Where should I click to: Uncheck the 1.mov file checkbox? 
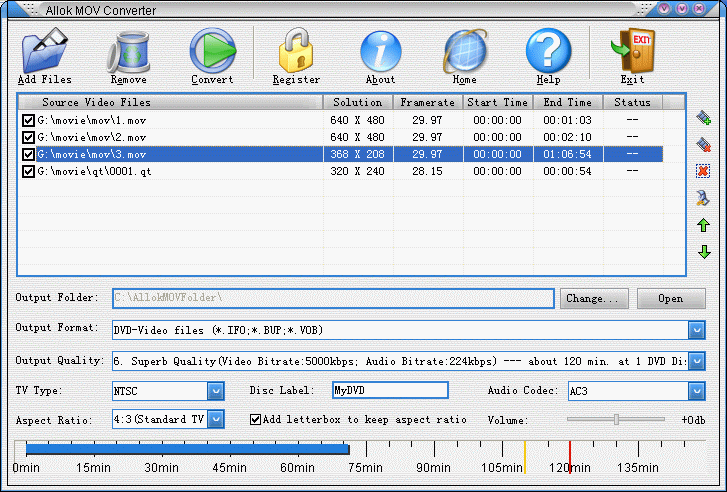[x=29, y=121]
